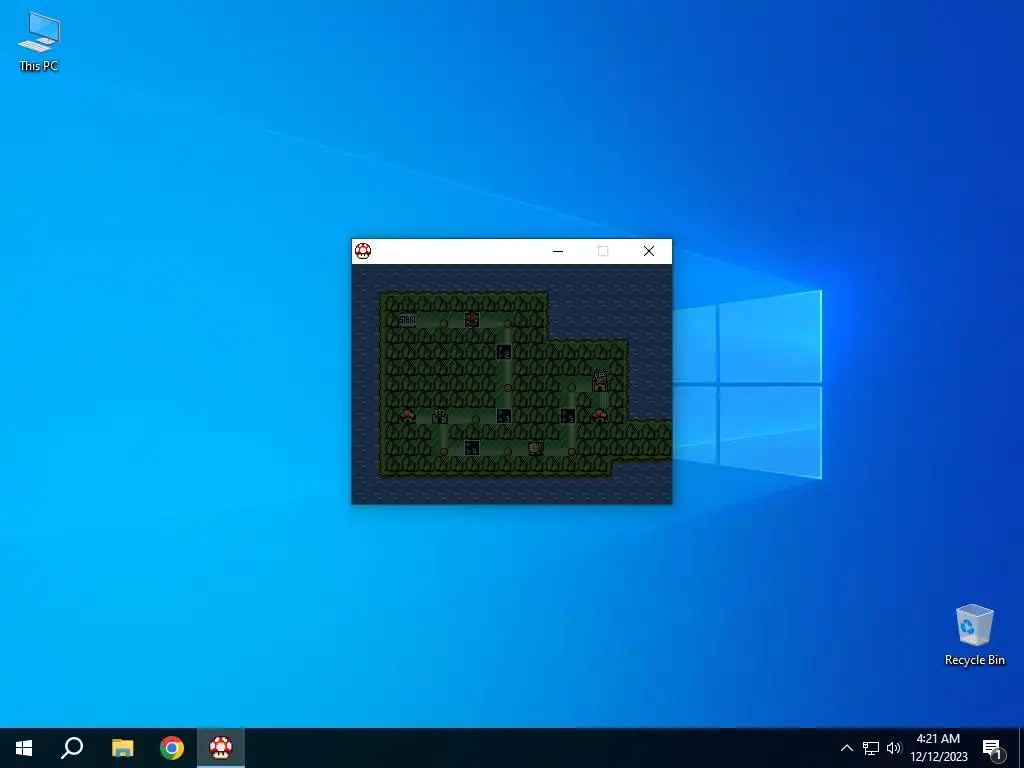Open the This PC desktop icon
Viewport: 1024px width, 768px height.
pyautogui.click(x=39, y=42)
